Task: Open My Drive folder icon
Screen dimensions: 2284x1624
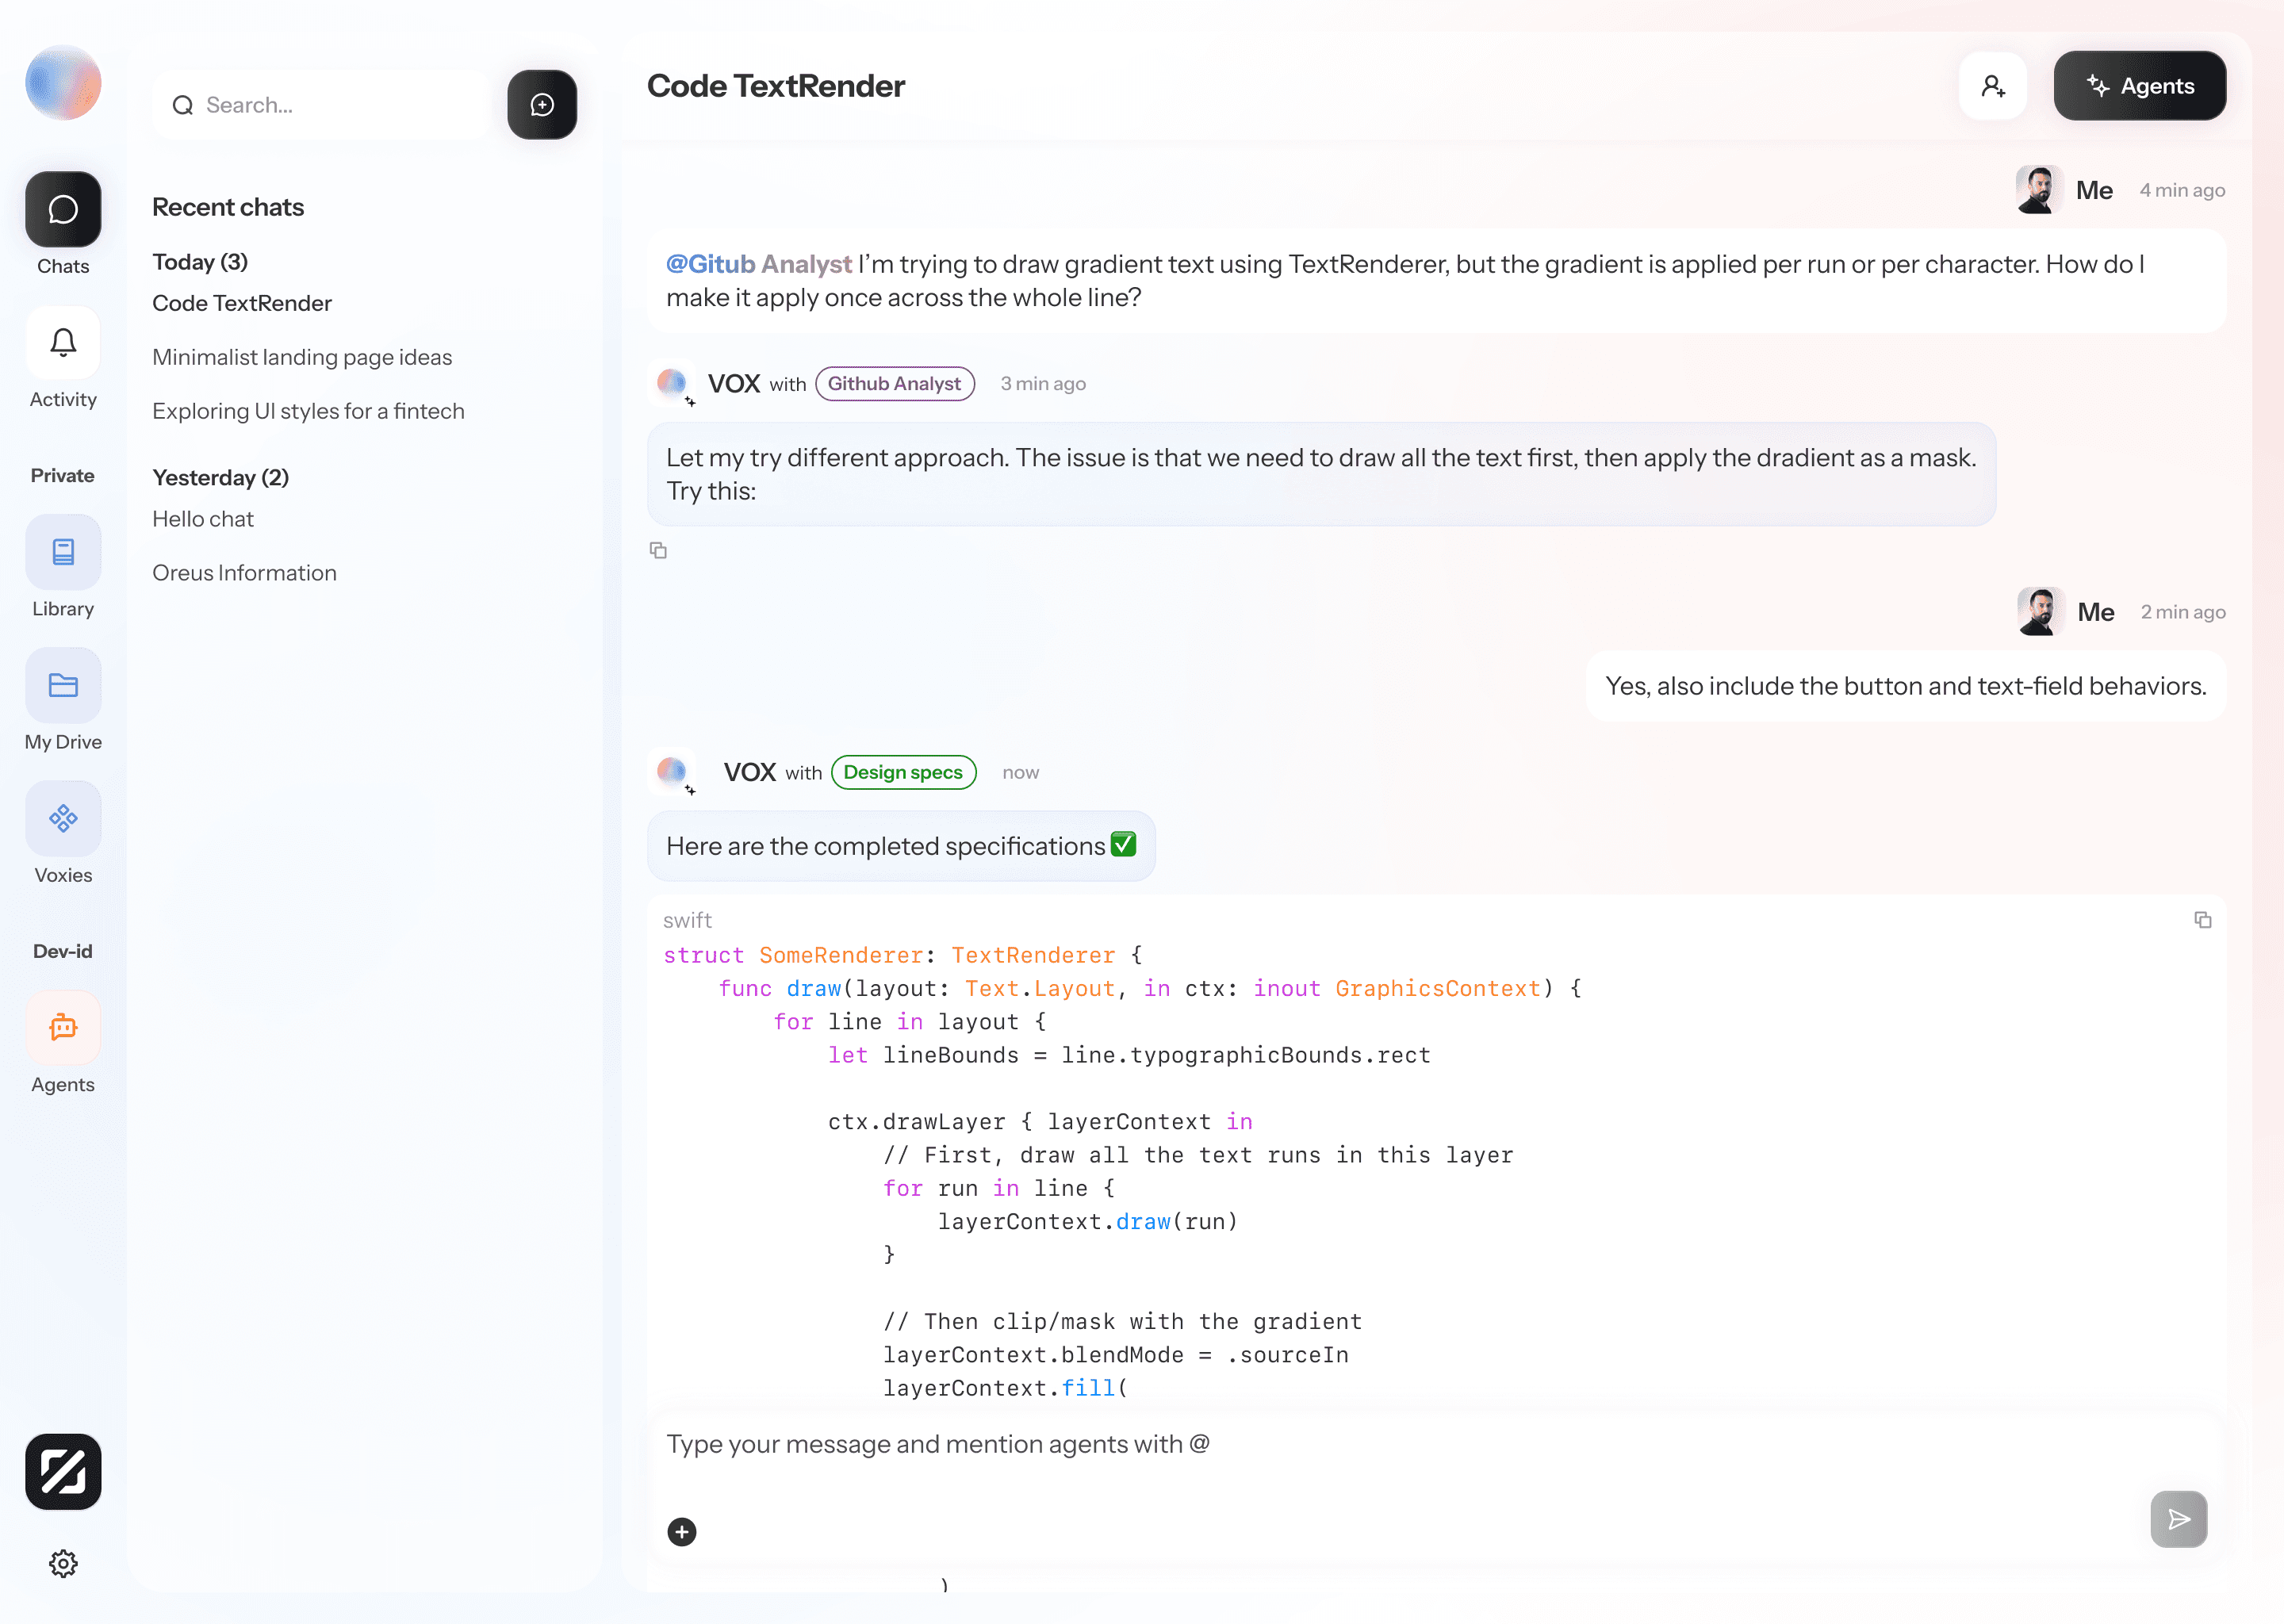Action: 63,685
